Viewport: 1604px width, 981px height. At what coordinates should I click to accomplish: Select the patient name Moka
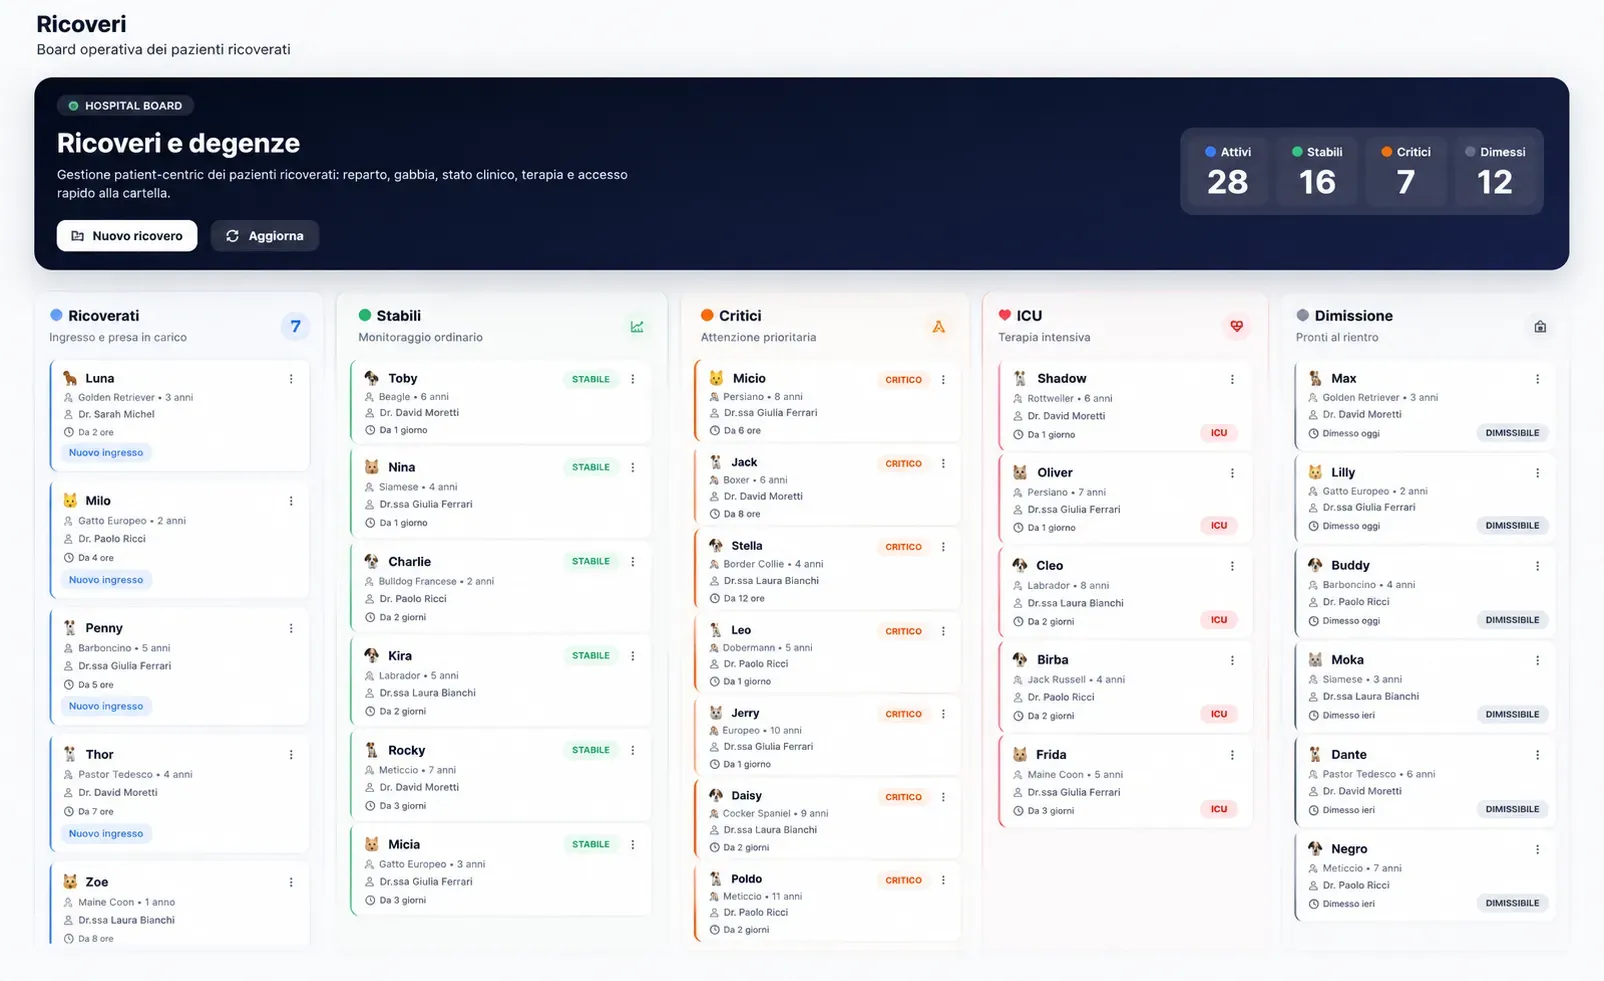[1347, 660]
